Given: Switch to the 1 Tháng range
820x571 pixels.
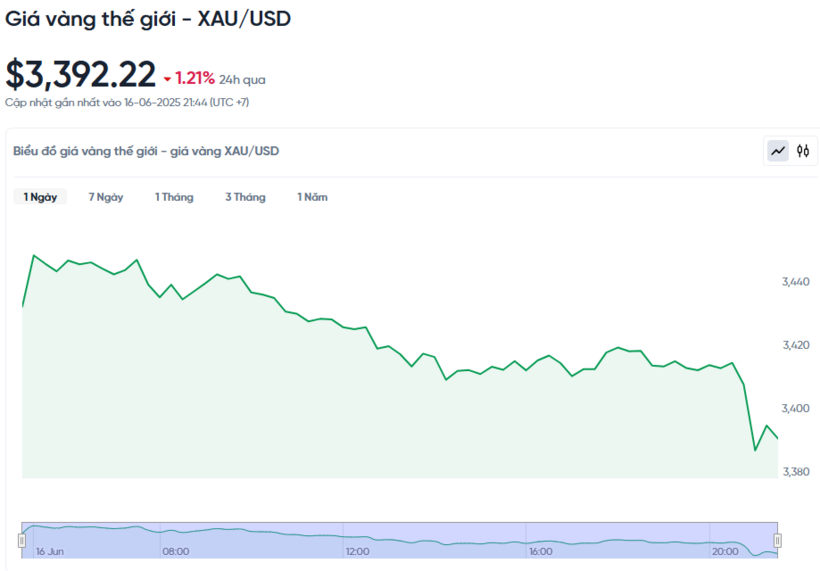Looking at the screenshot, I should tap(174, 197).
